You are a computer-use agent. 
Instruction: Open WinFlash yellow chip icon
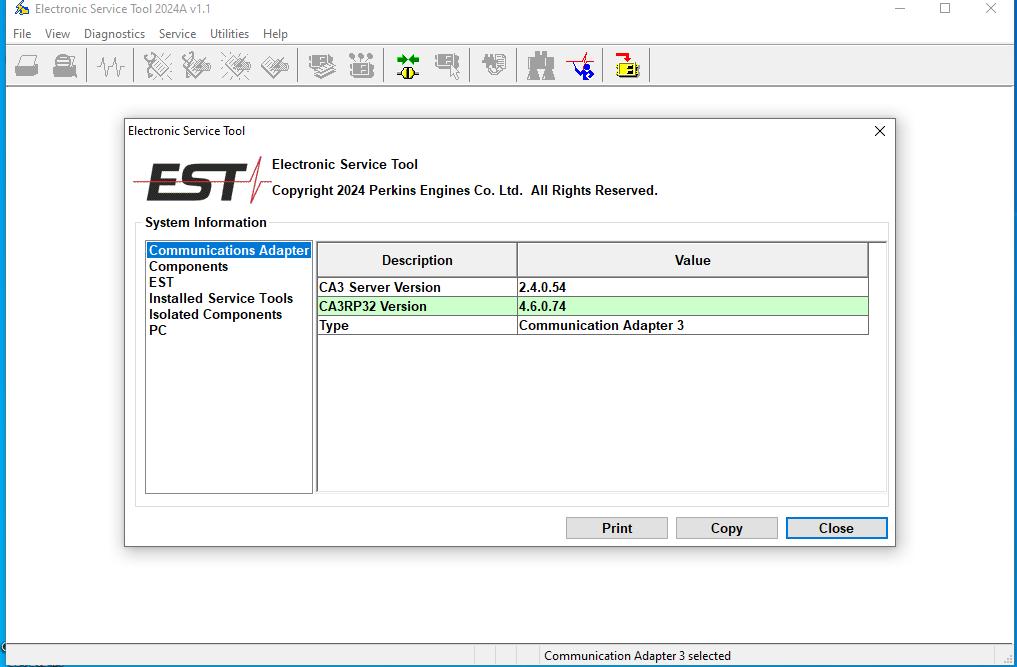627,66
